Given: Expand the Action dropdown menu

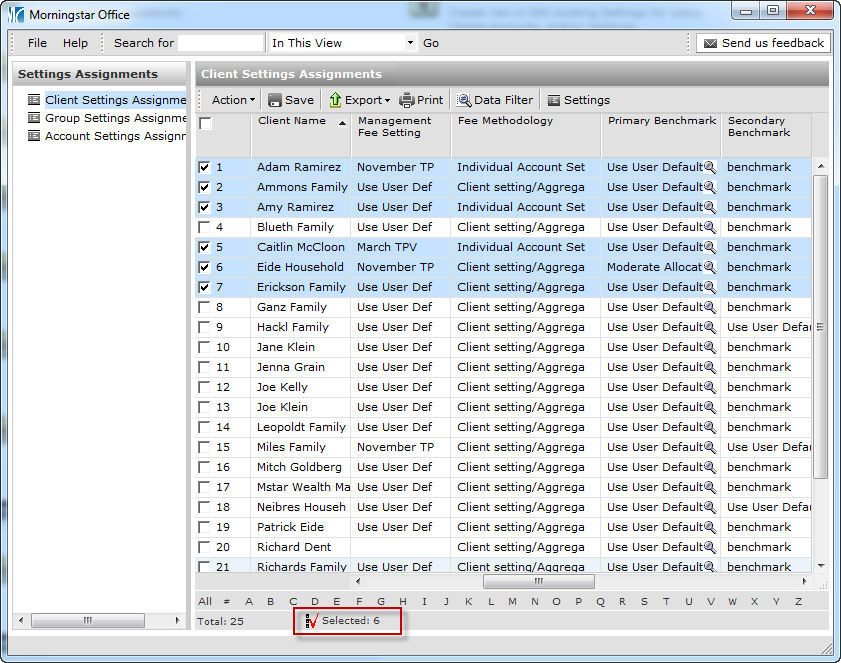Looking at the screenshot, I should click(x=233, y=100).
